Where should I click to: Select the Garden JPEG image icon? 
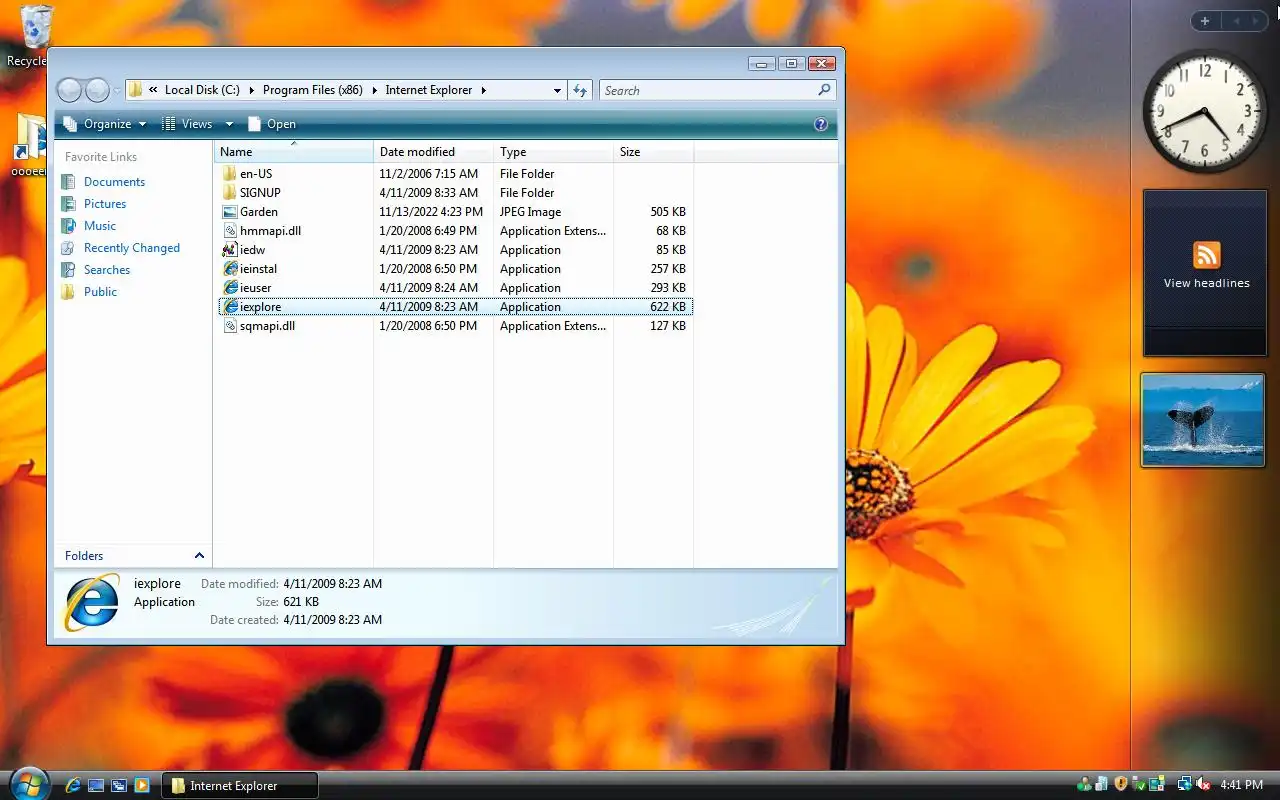point(230,212)
